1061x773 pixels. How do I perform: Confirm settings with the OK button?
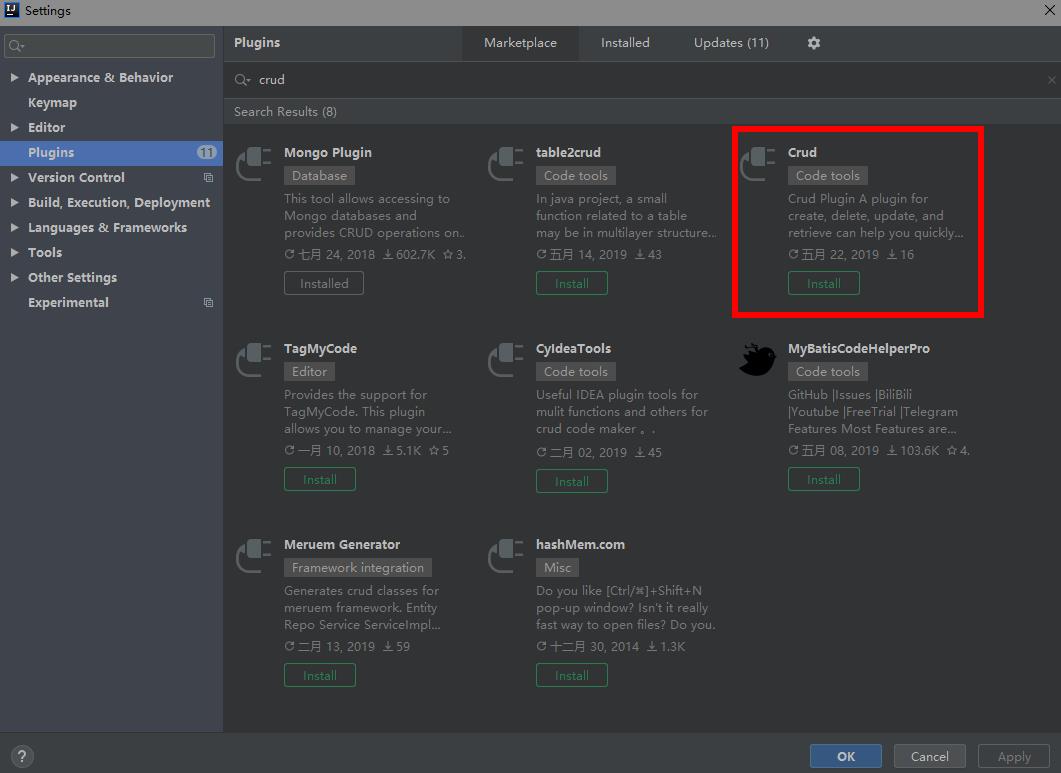(x=846, y=756)
